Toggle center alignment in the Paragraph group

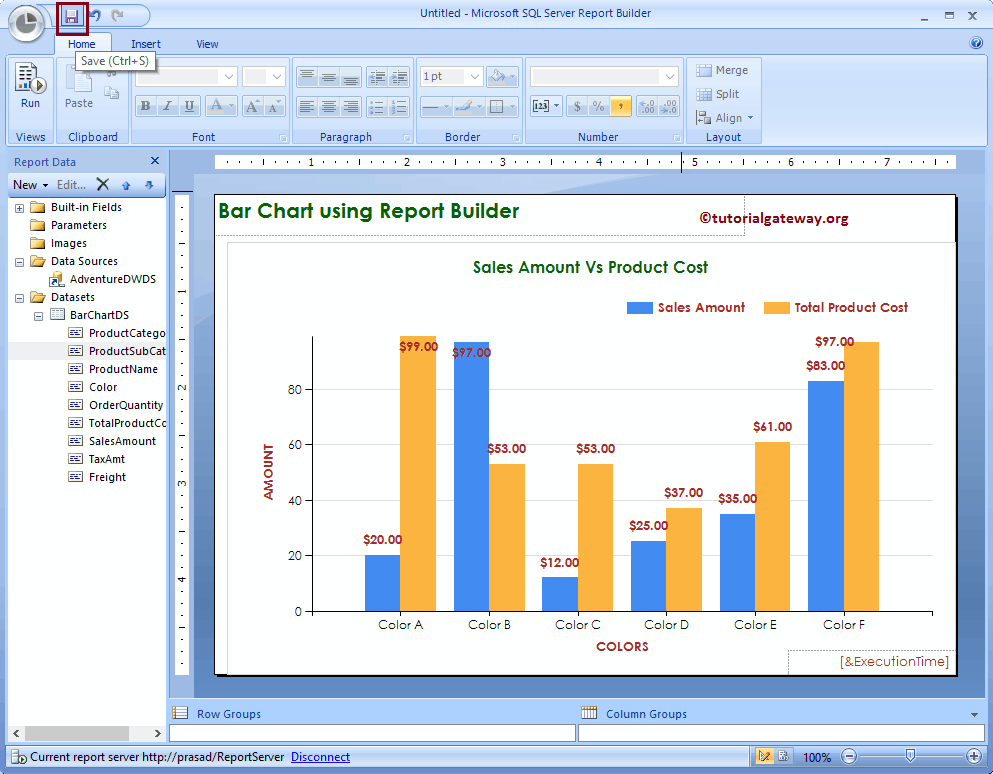point(327,106)
